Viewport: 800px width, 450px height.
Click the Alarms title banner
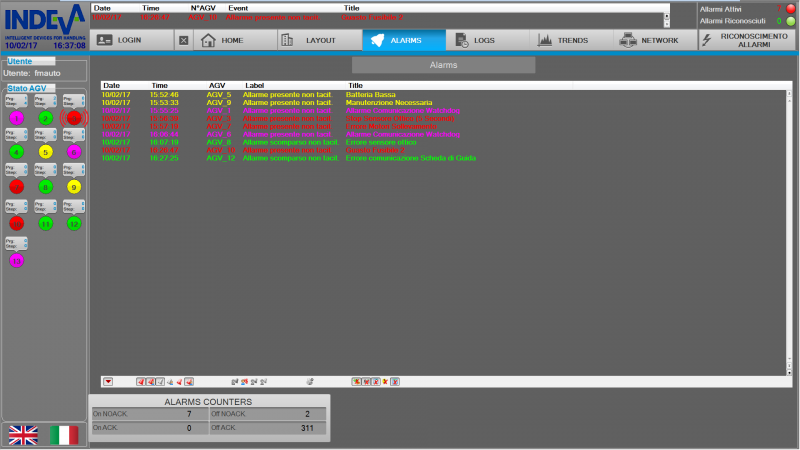pos(443,65)
